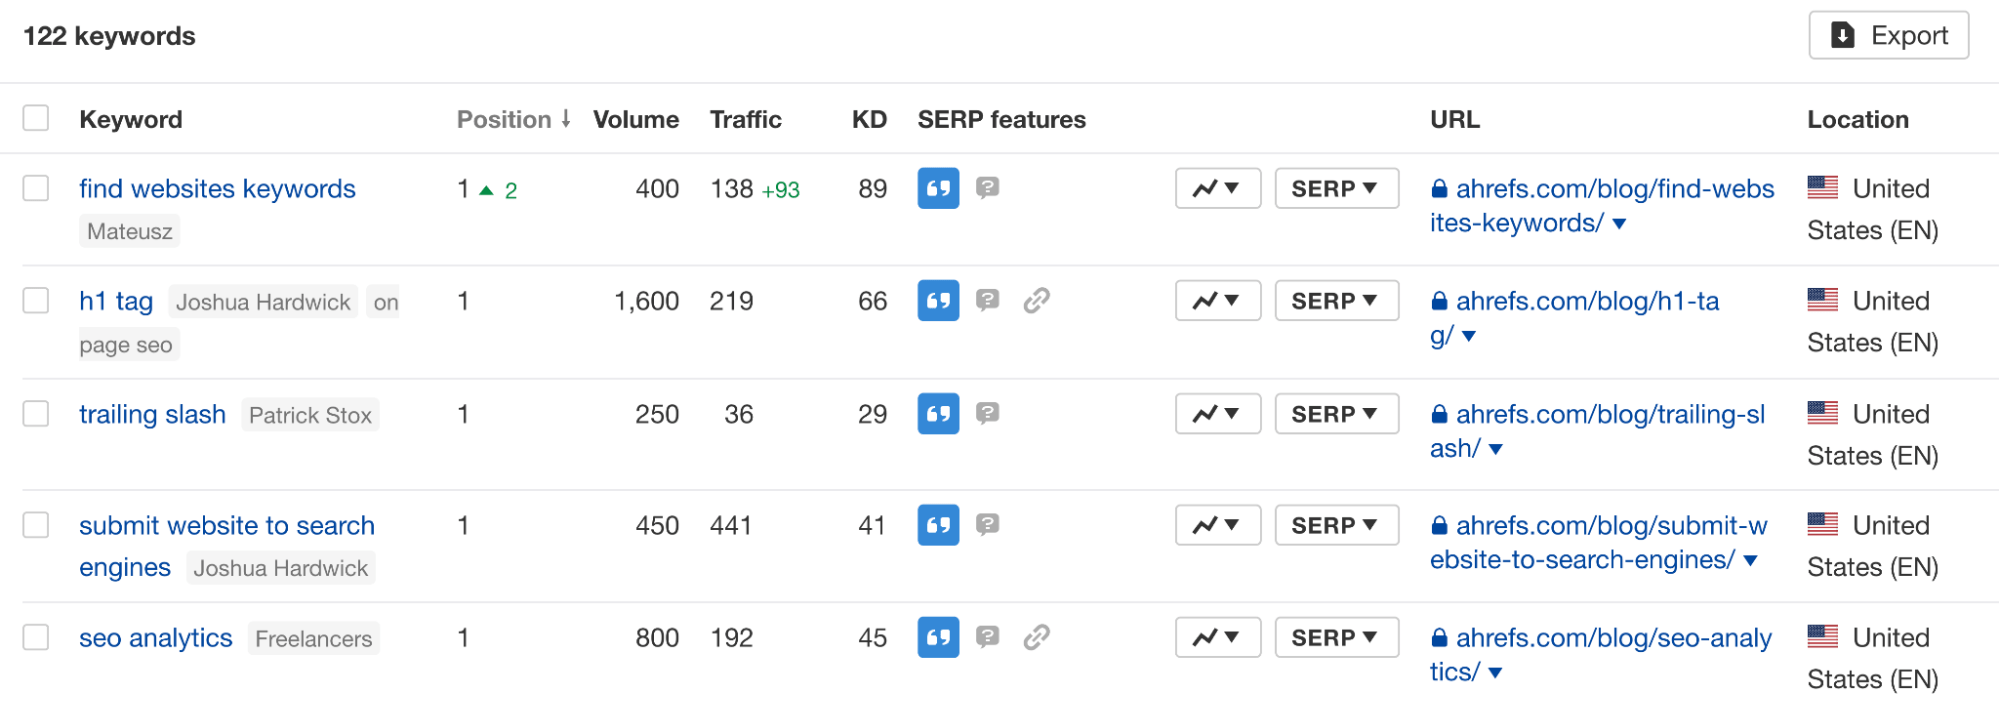The height and width of the screenshot is (713, 1999).
Task: Click the US flag beside 'submit website to search engines'
Action: pos(1824,524)
